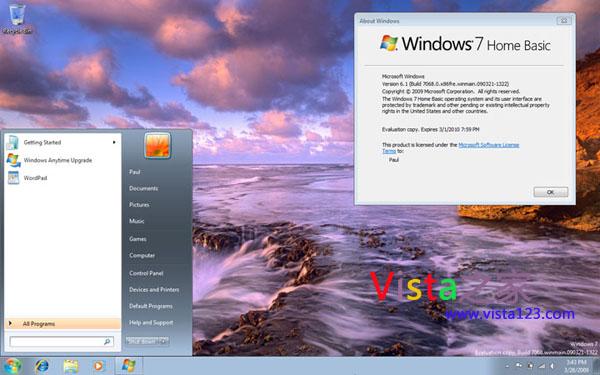Click the search magnifier icon in Start menu

[x=107, y=341]
